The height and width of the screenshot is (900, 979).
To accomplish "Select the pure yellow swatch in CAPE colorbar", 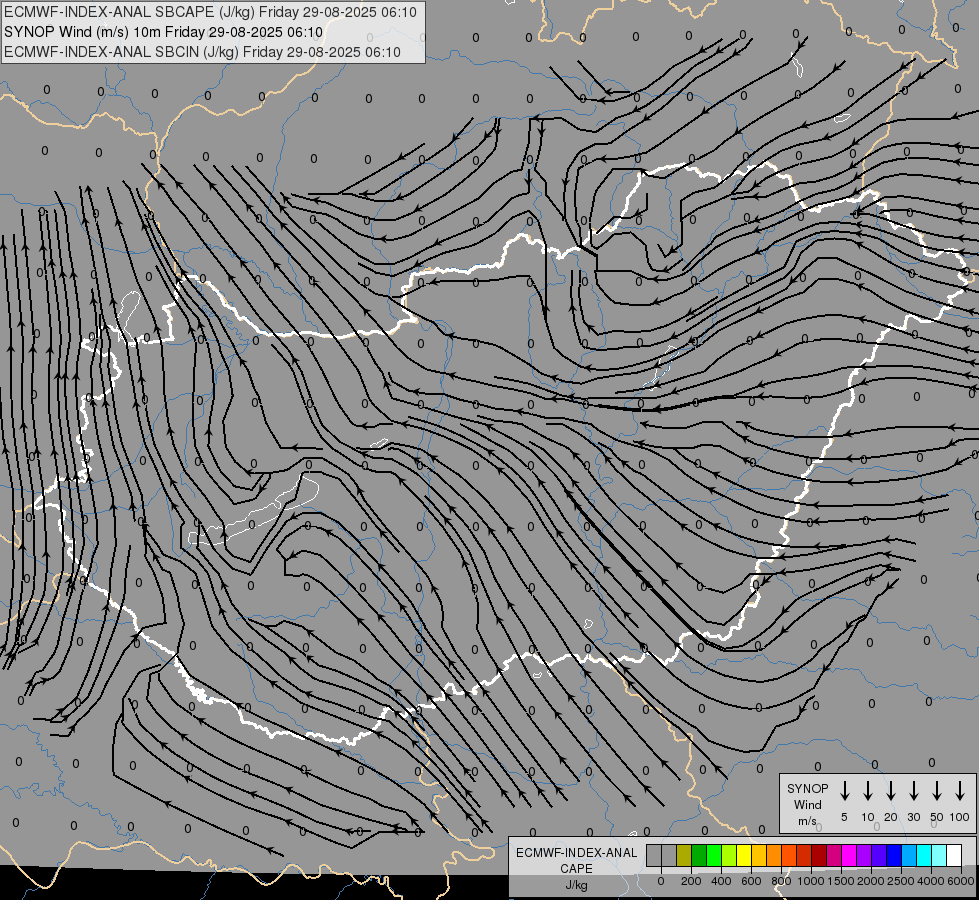I will [744, 855].
